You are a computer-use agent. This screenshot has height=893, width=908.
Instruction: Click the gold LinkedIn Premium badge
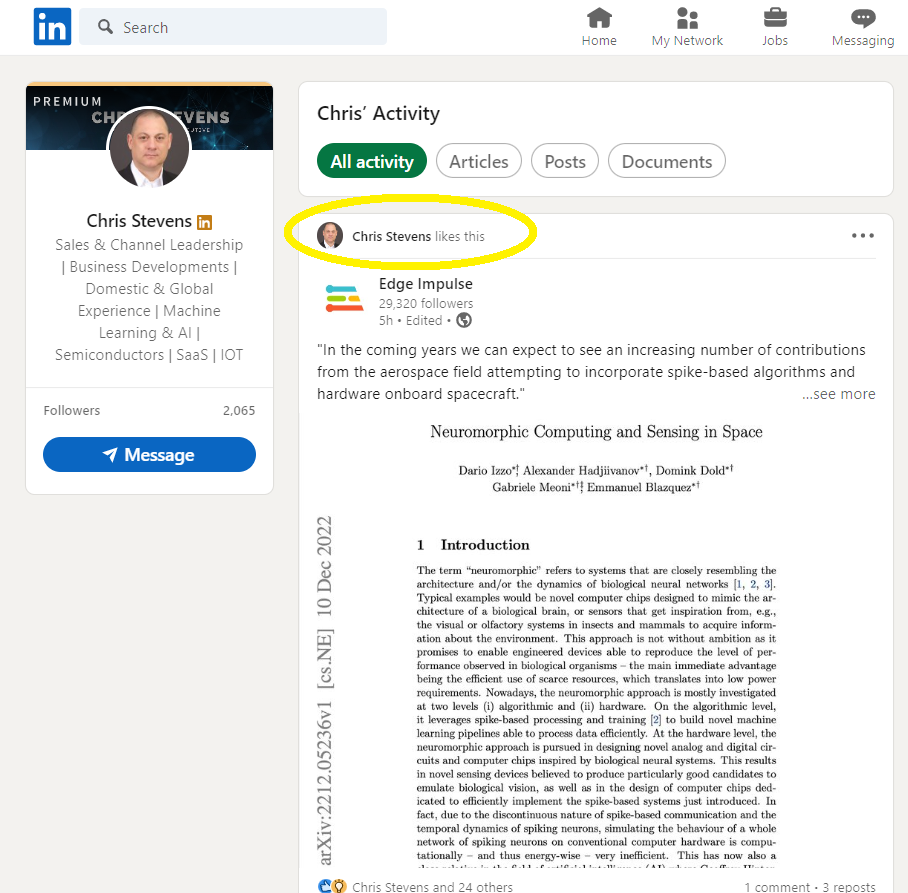[204, 222]
